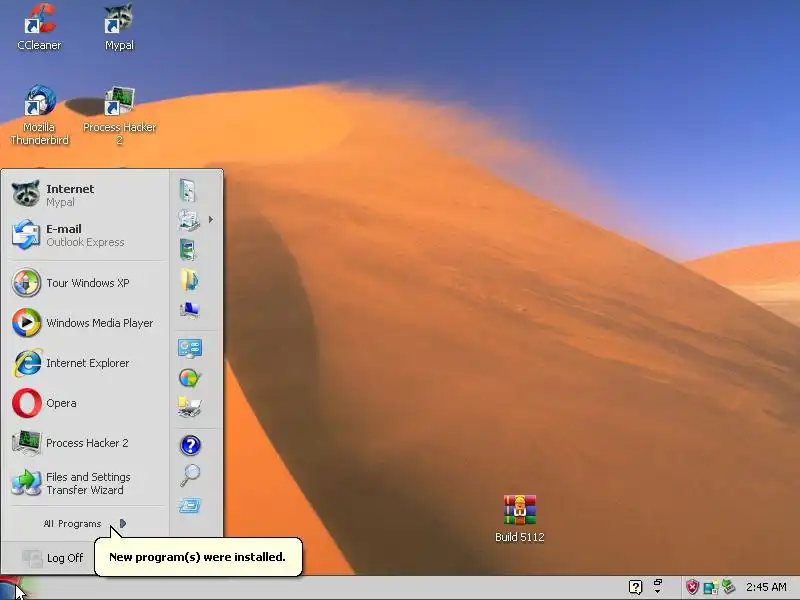Open Set Program Access and Defaults icon

click(x=190, y=378)
